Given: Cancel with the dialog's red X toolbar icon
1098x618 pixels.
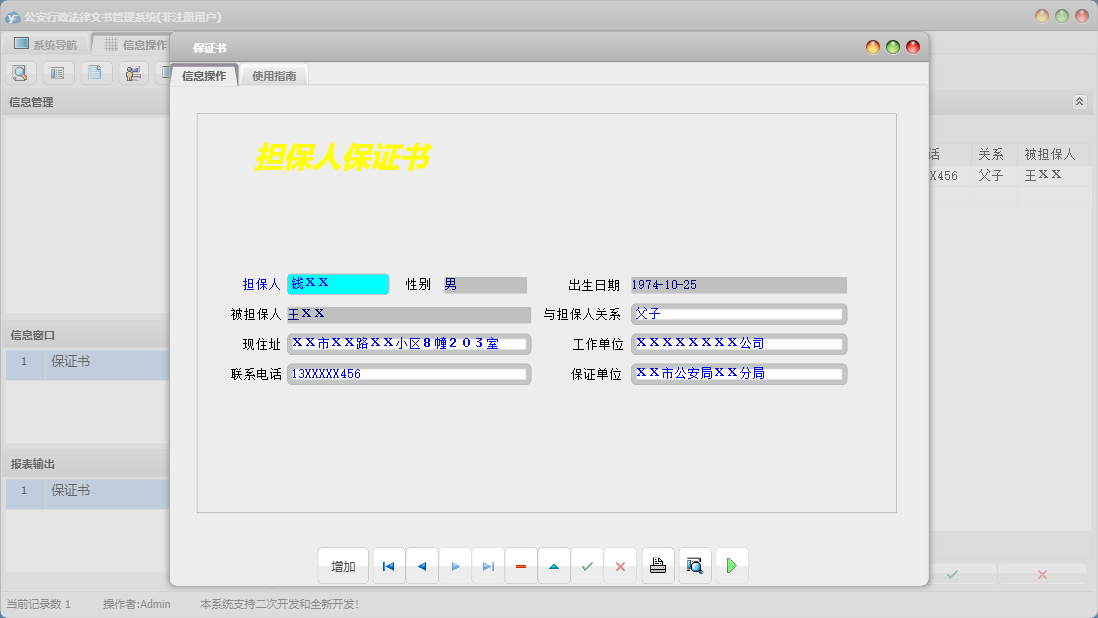Looking at the screenshot, I should [620, 566].
